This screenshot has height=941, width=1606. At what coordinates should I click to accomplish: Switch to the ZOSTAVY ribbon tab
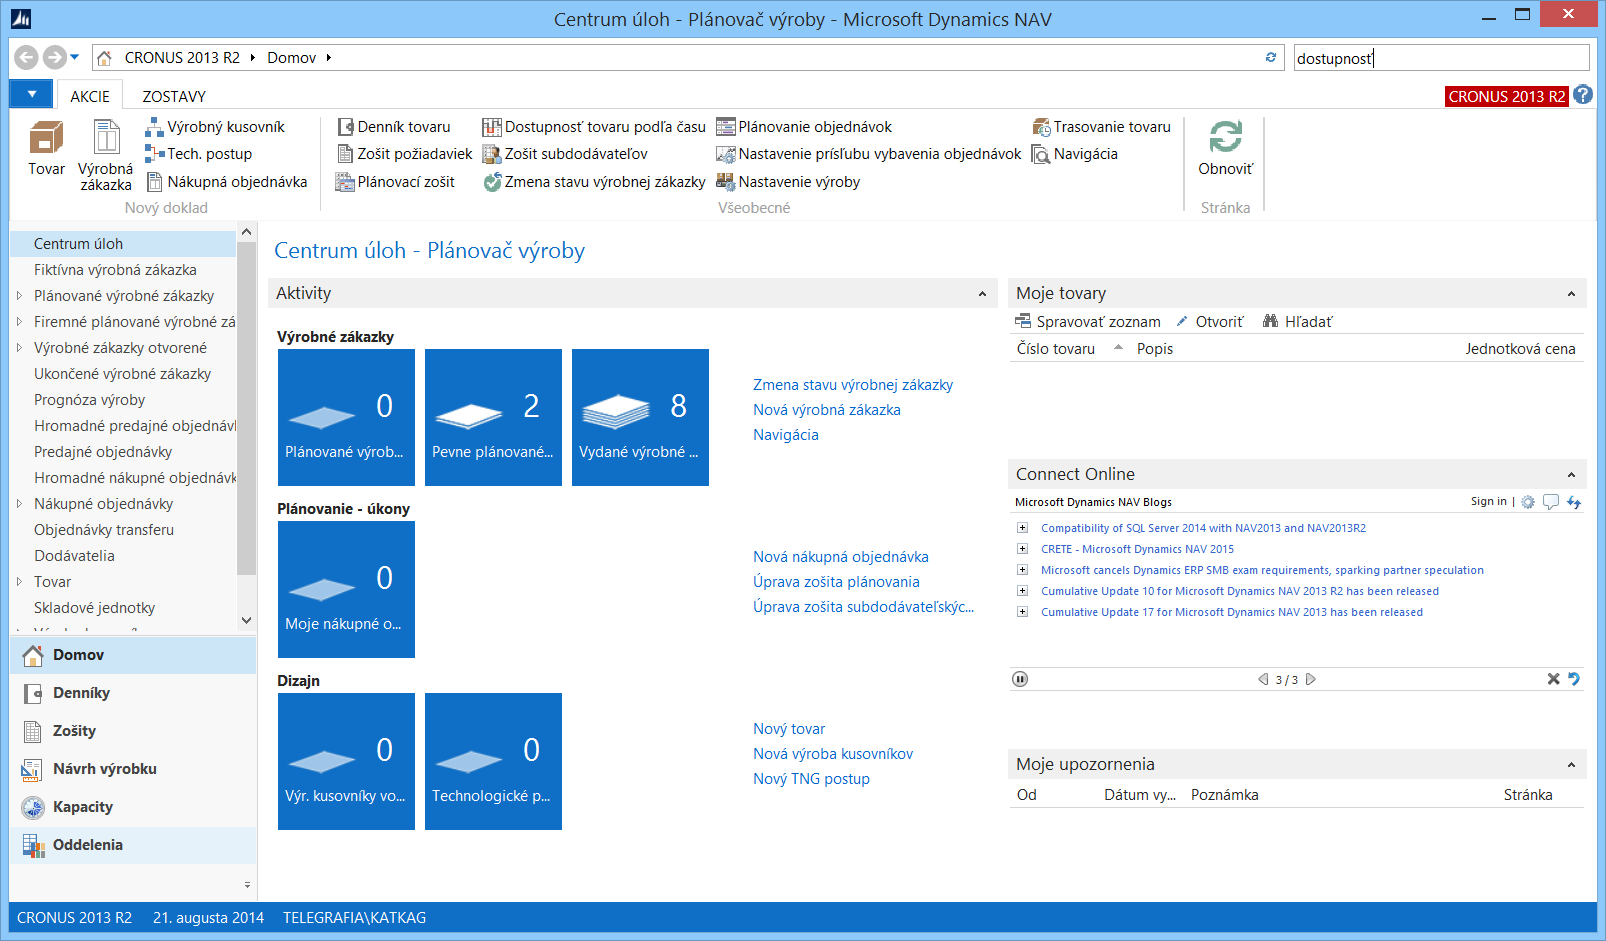pos(174,96)
